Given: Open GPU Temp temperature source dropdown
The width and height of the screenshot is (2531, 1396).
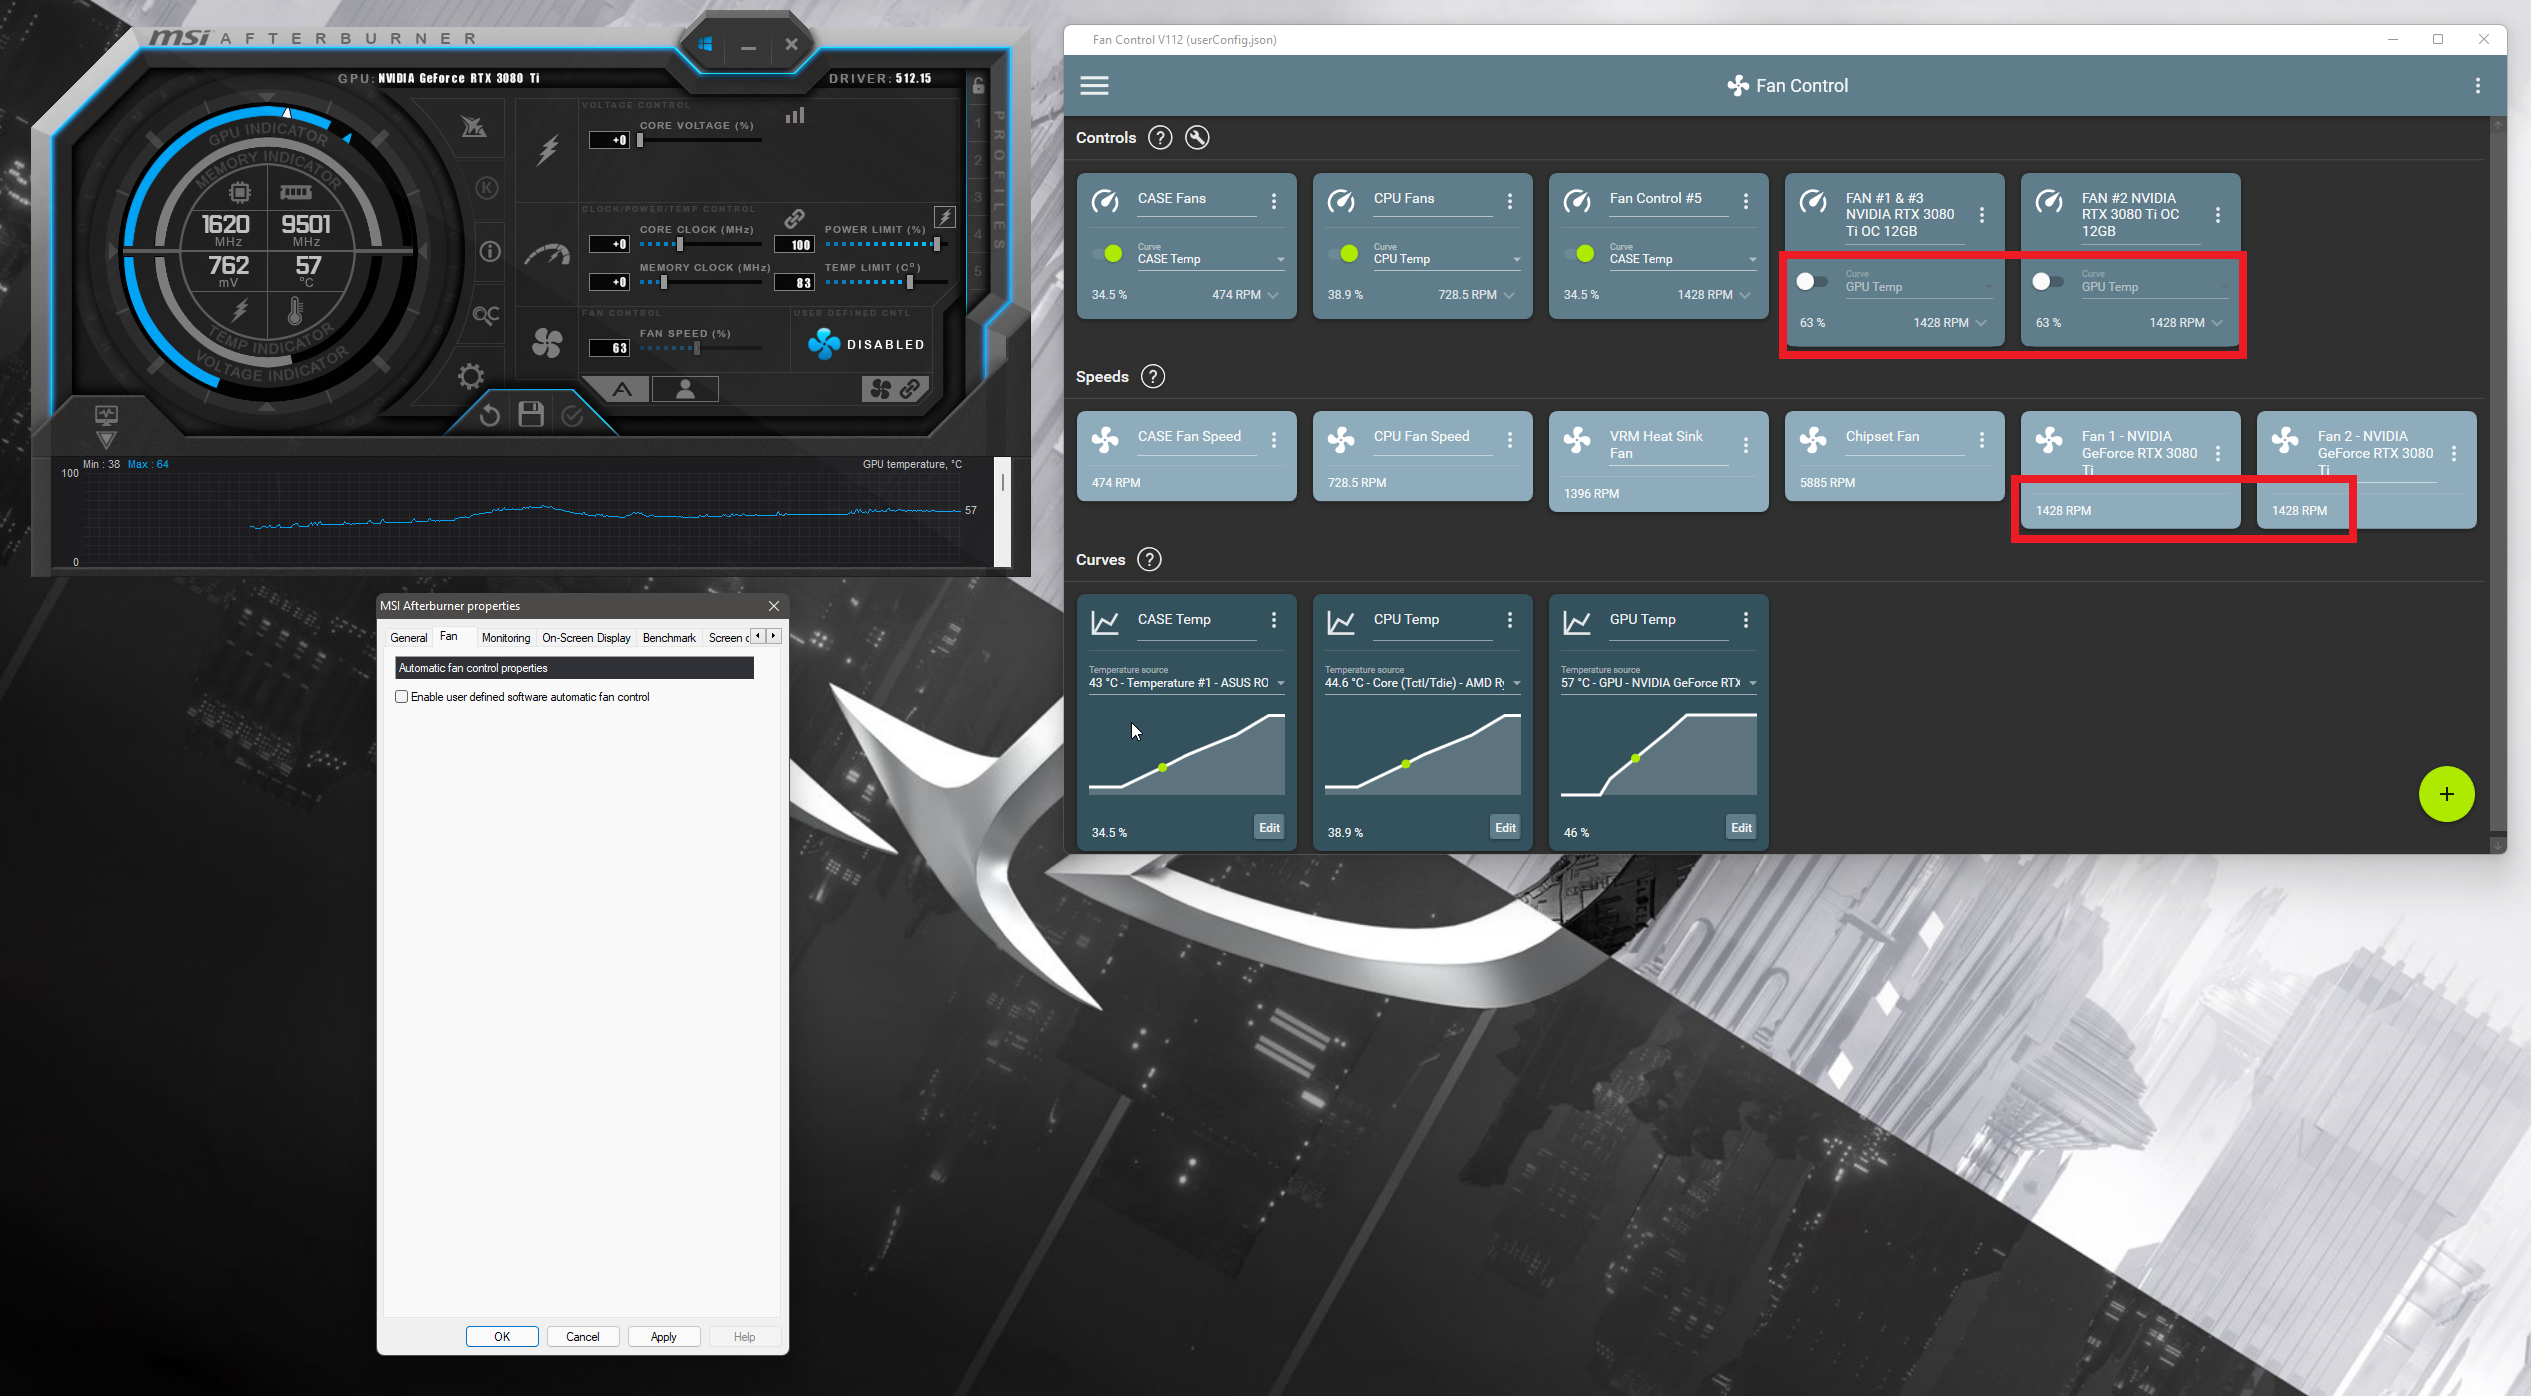Looking at the screenshot, I should pos(1752,684).
